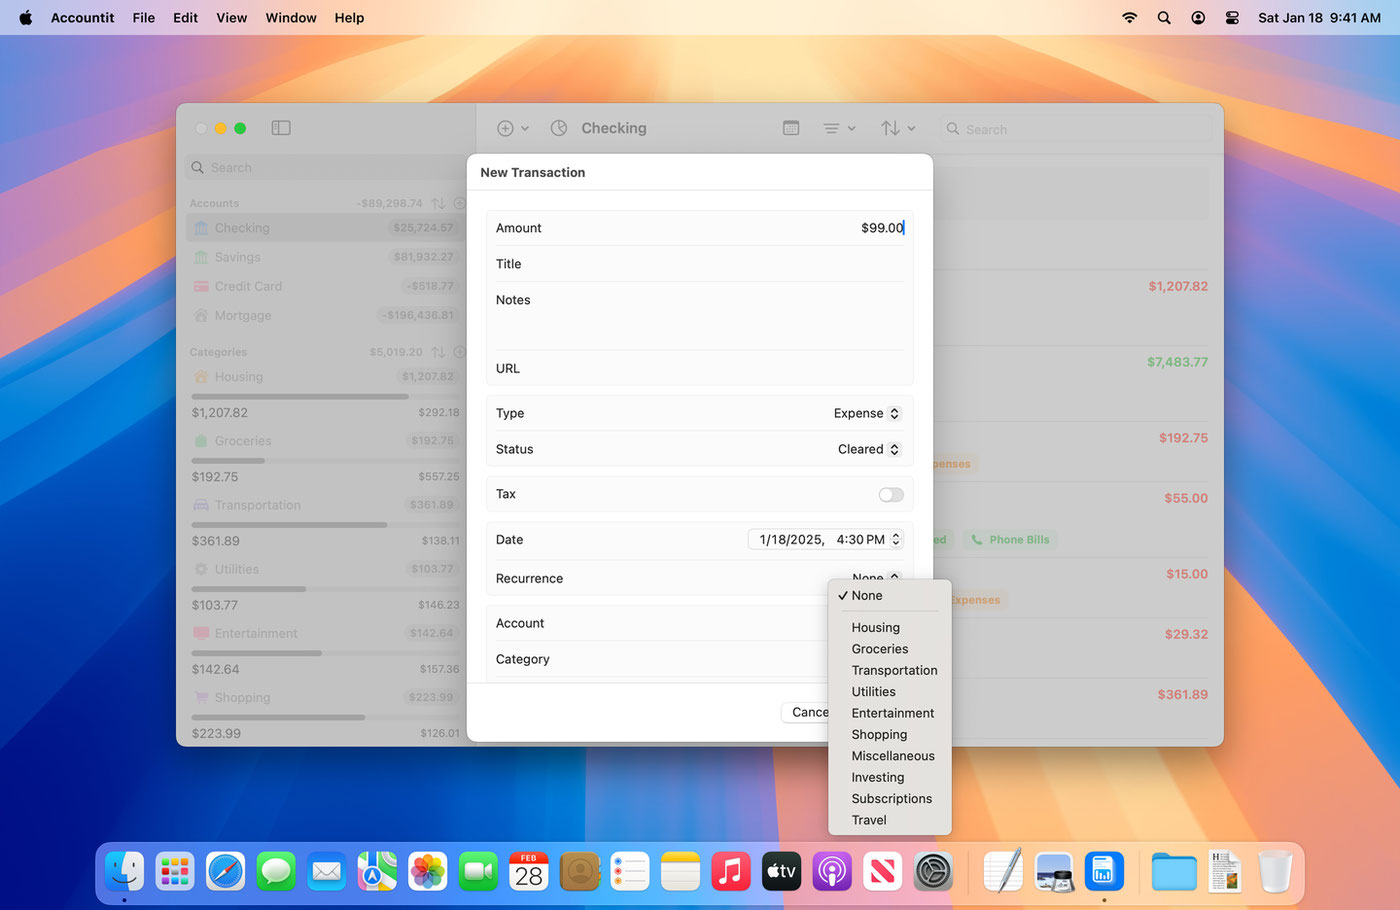Select Investing in the popup menu
The width and height of the screenshot is (1400, 910).
pos(889,777)
